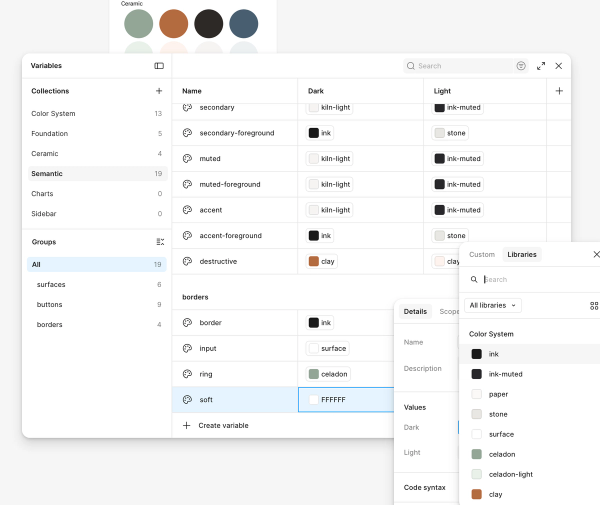Pick the surface library color
600x505 pixels.
[530, 434]
